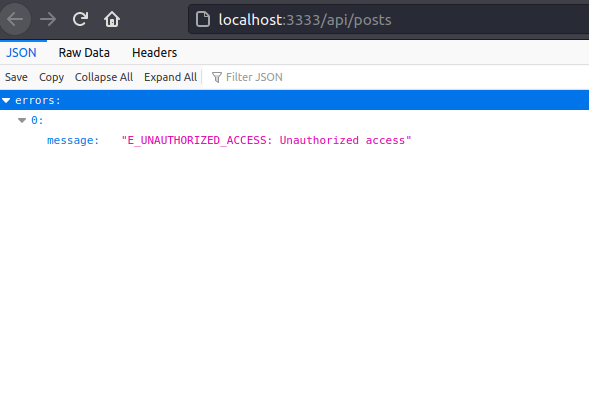
Task: Collapse the 0 array item triangle
Action: (22, 121)
